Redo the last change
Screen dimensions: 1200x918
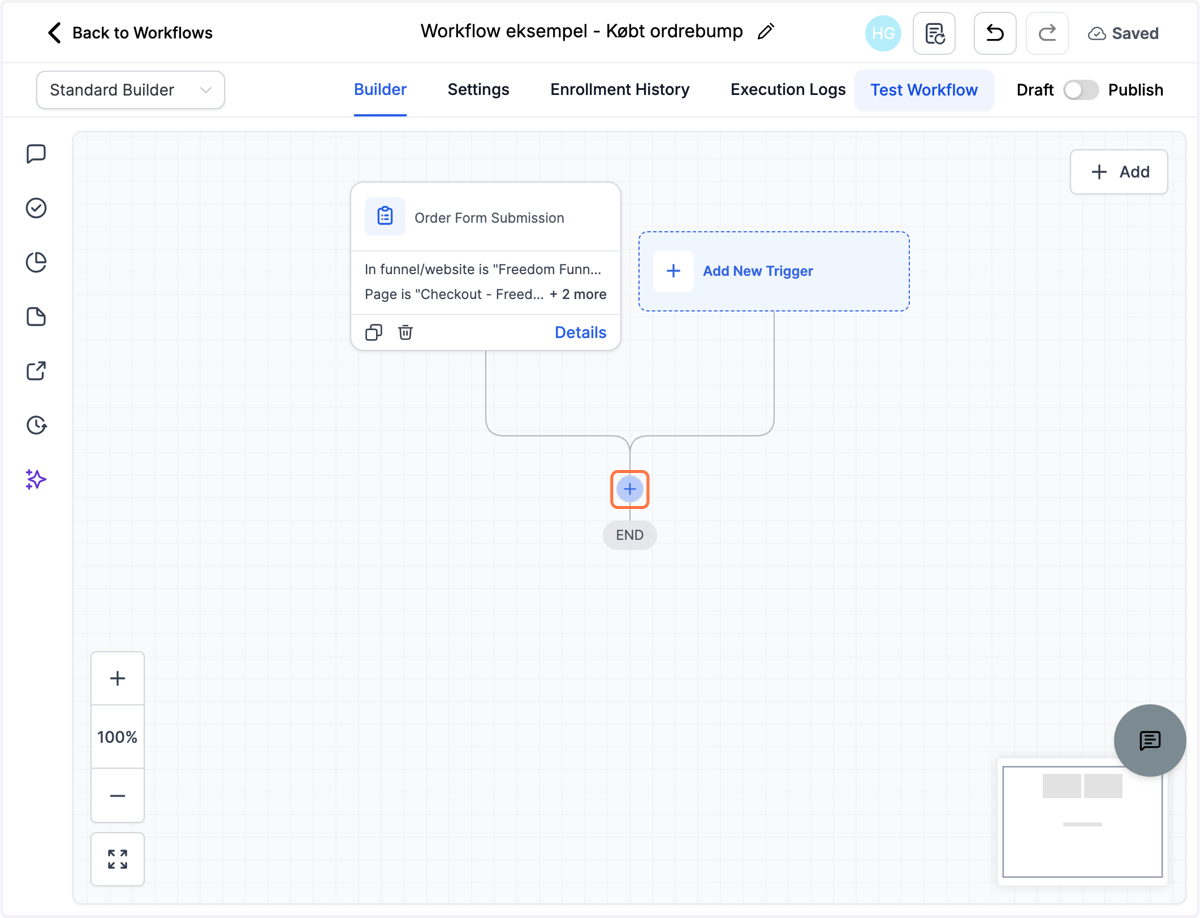pyautogui.click(x=1047, y=33)
